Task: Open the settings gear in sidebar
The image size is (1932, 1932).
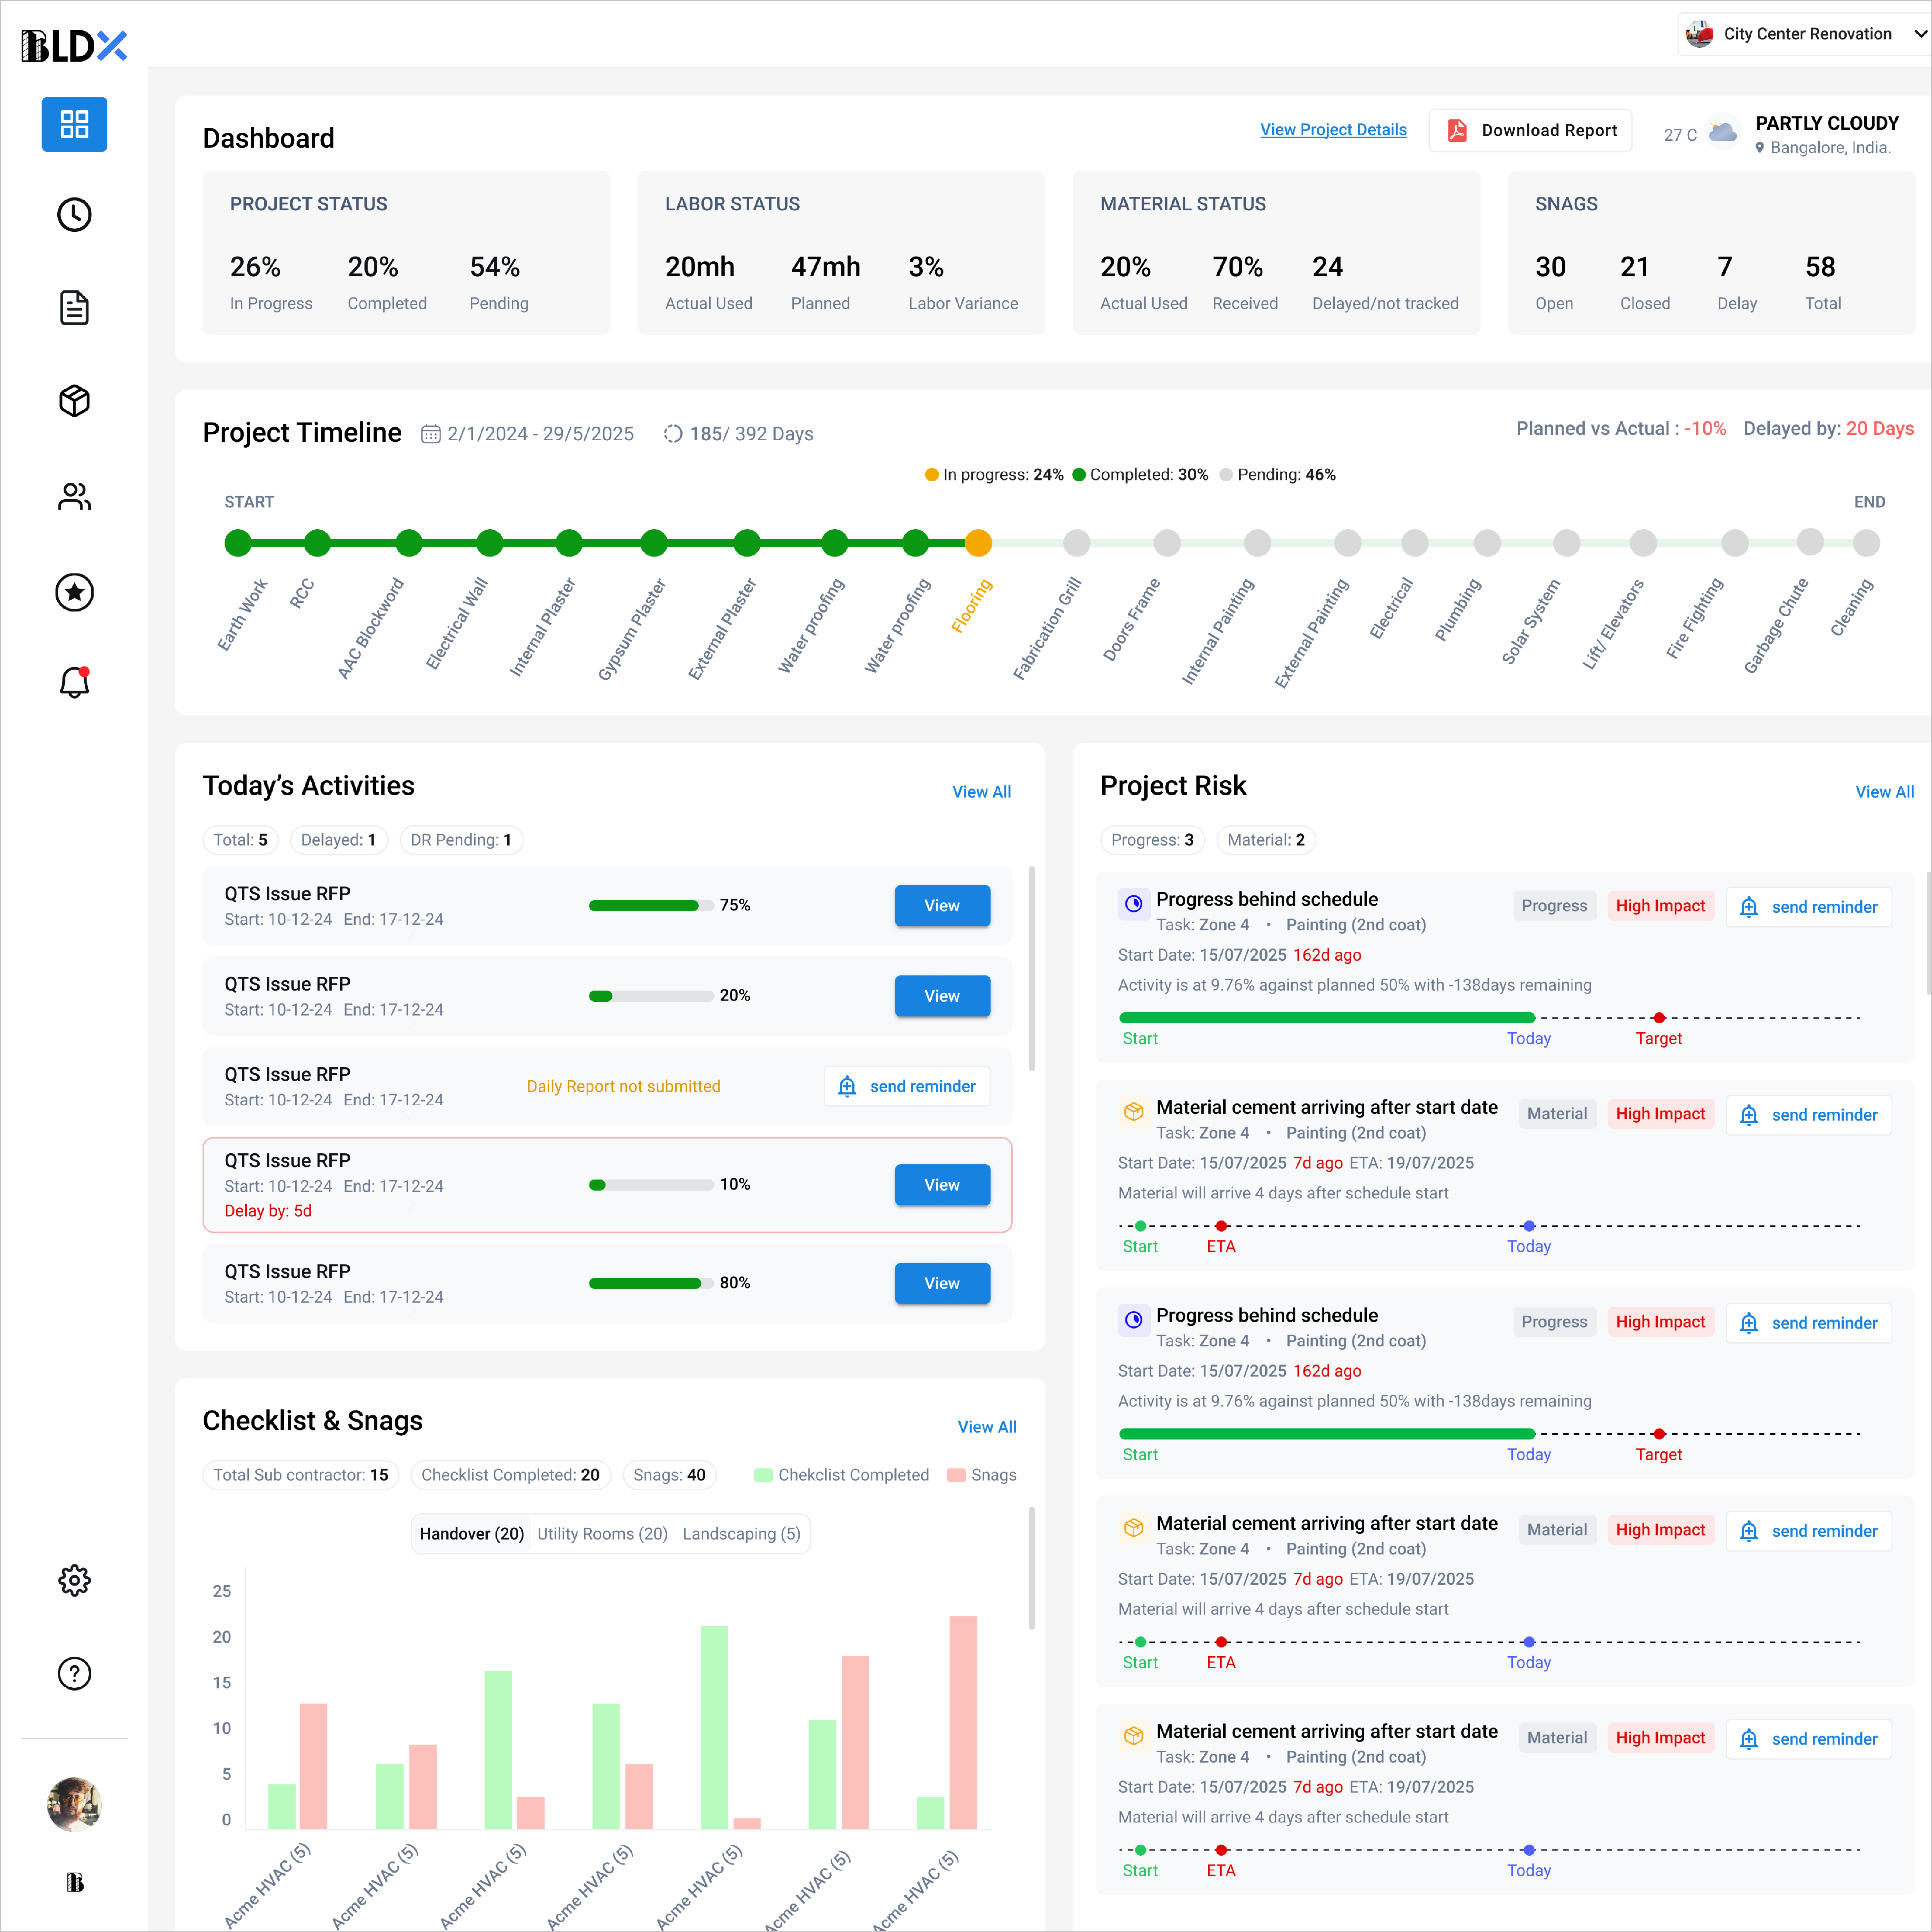Action: click(x=74, y=1580)
